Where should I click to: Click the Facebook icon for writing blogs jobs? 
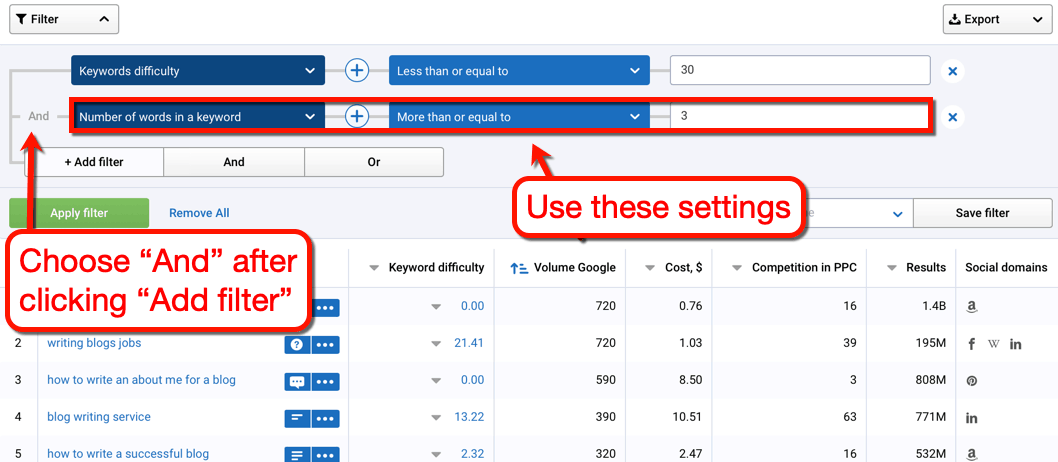[972, 344]
